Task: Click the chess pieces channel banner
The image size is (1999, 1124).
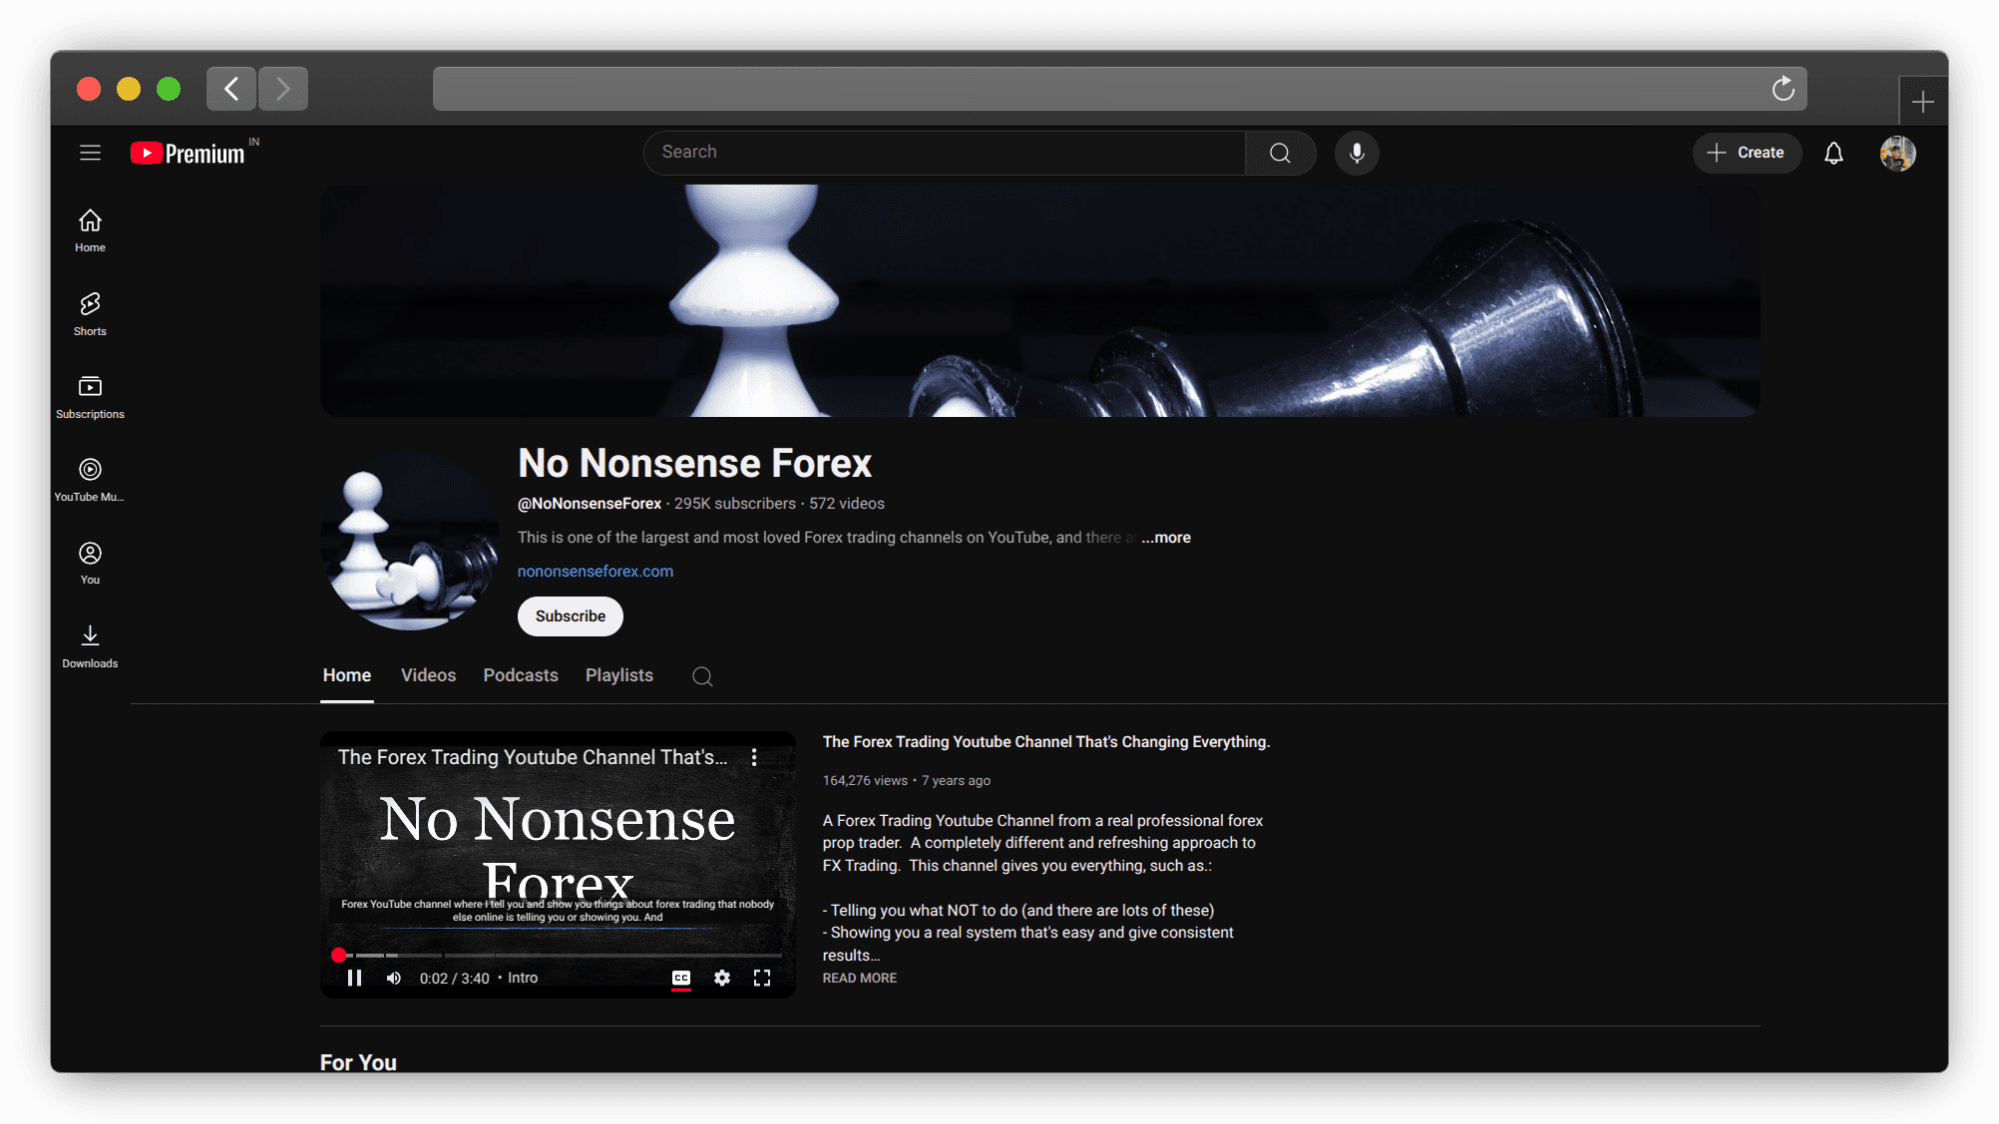Action: [1040, 300]
